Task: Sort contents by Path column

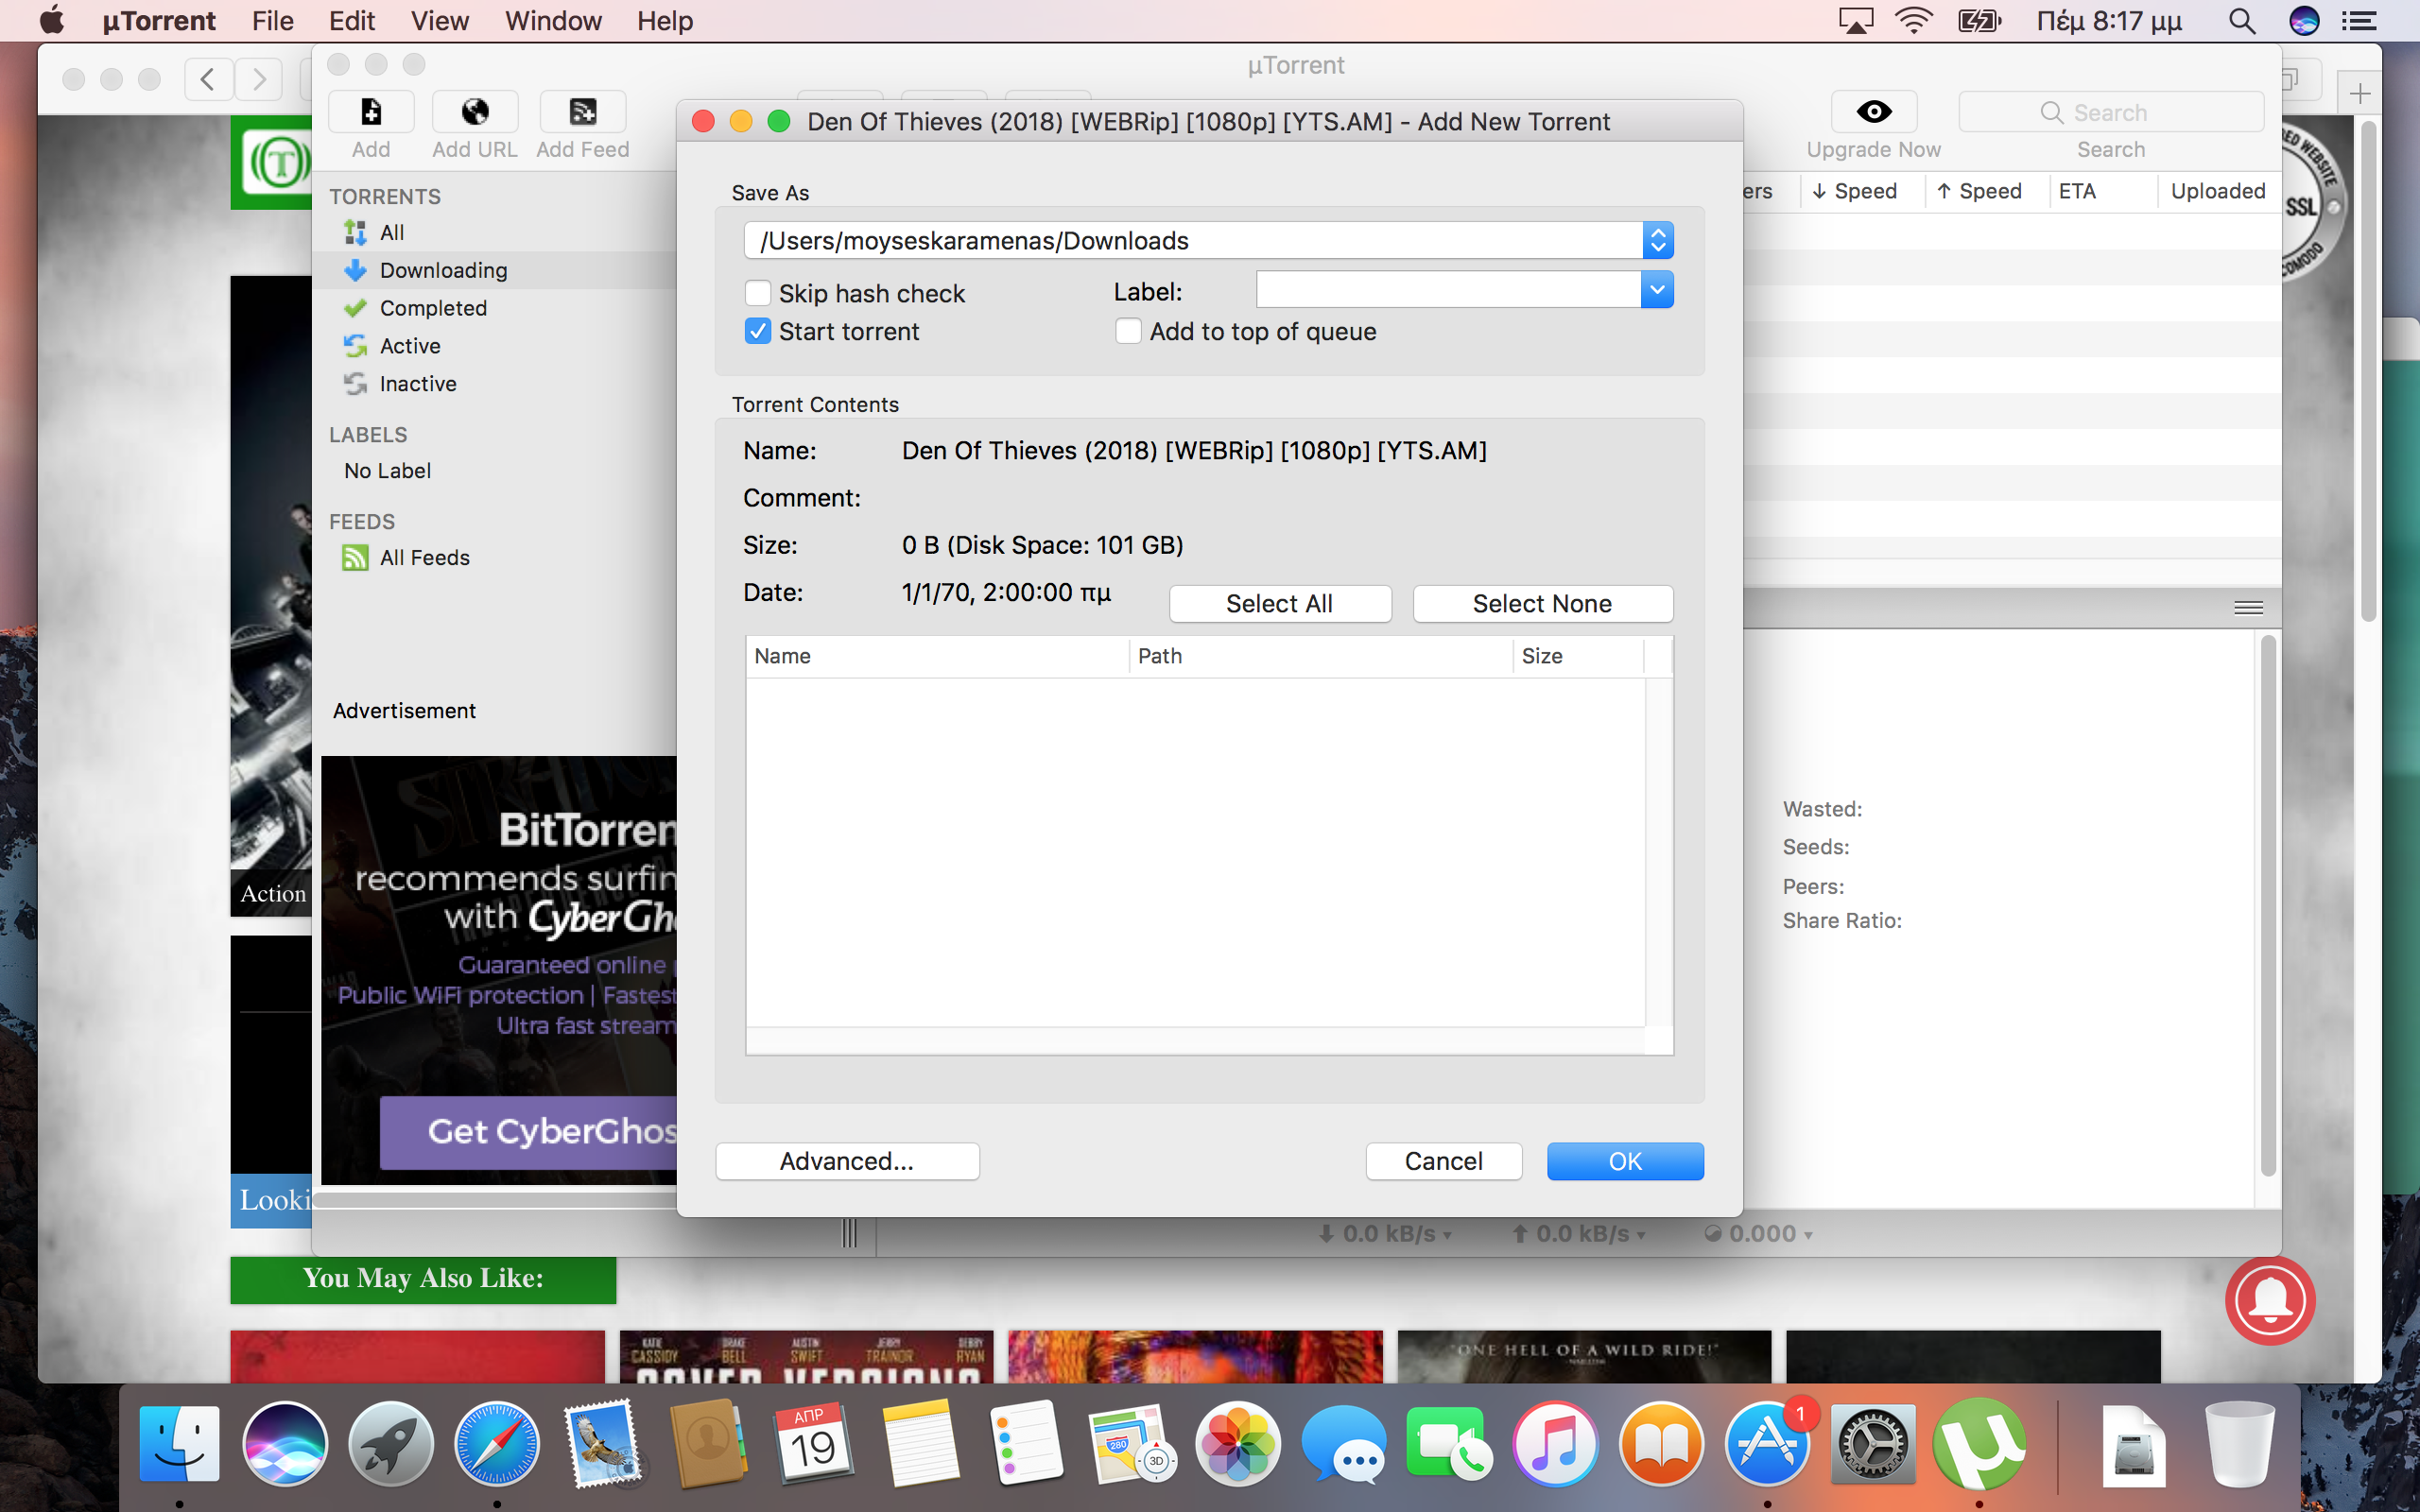Action: (1320, 656)
